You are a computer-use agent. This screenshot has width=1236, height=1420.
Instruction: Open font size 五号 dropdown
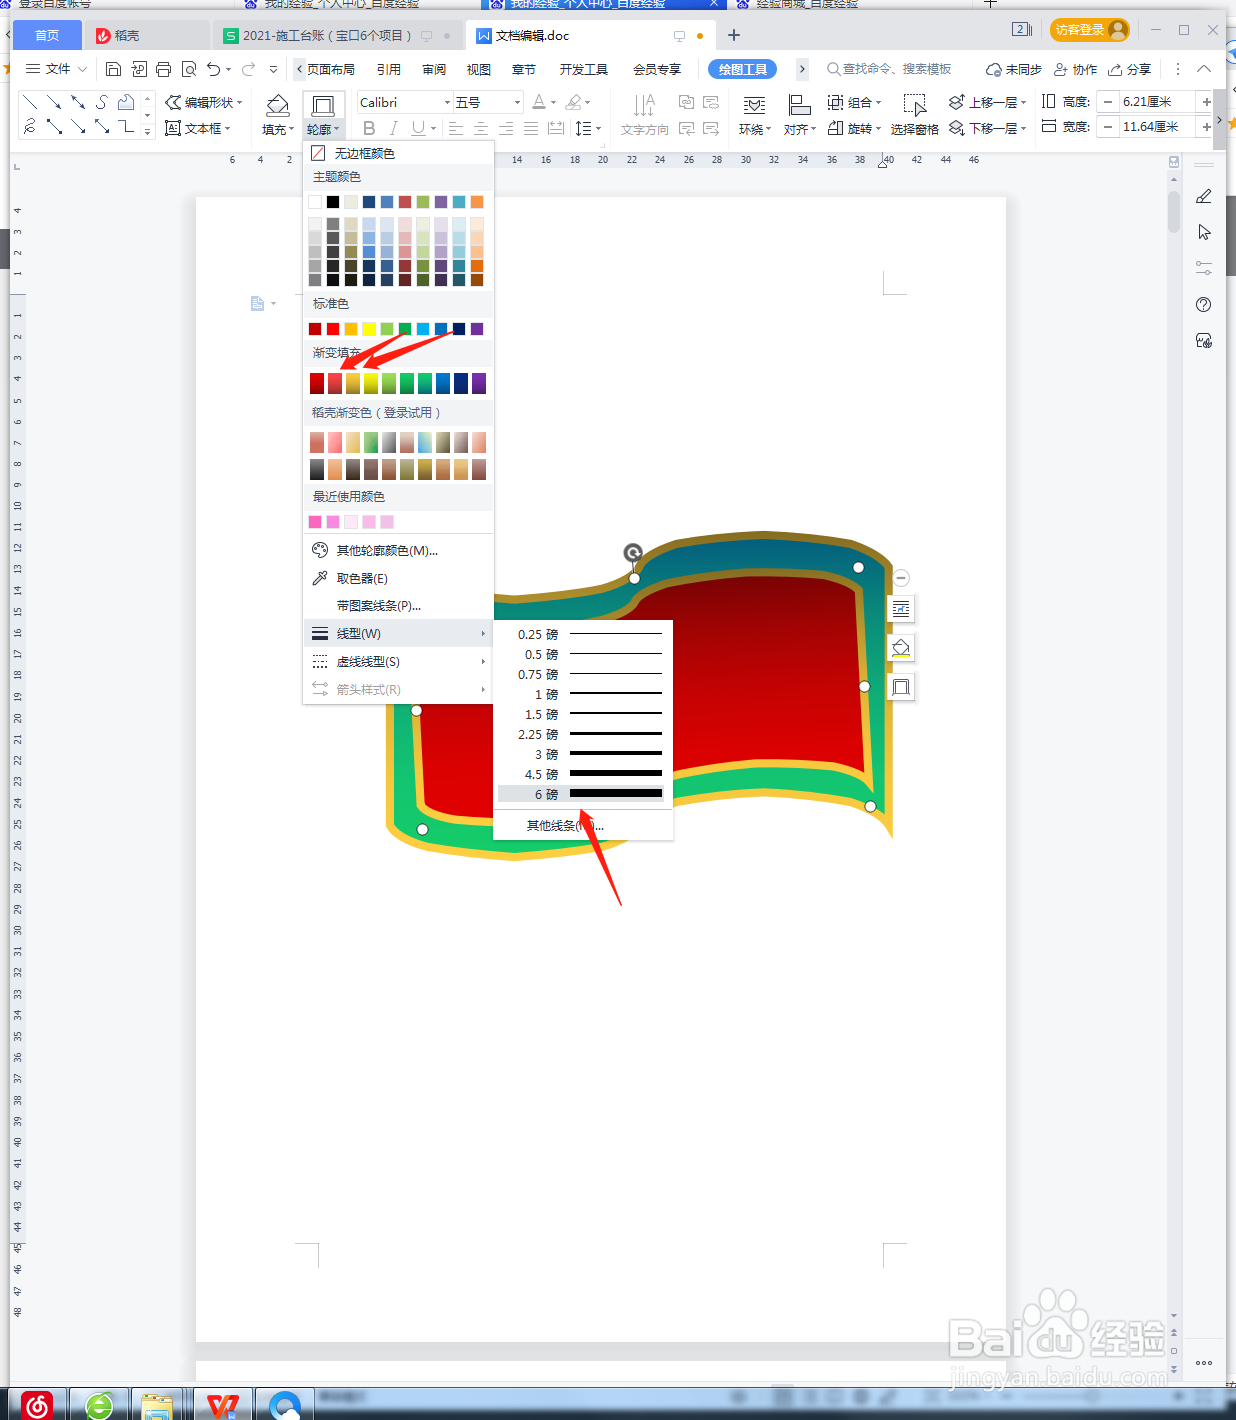(487, 102)
